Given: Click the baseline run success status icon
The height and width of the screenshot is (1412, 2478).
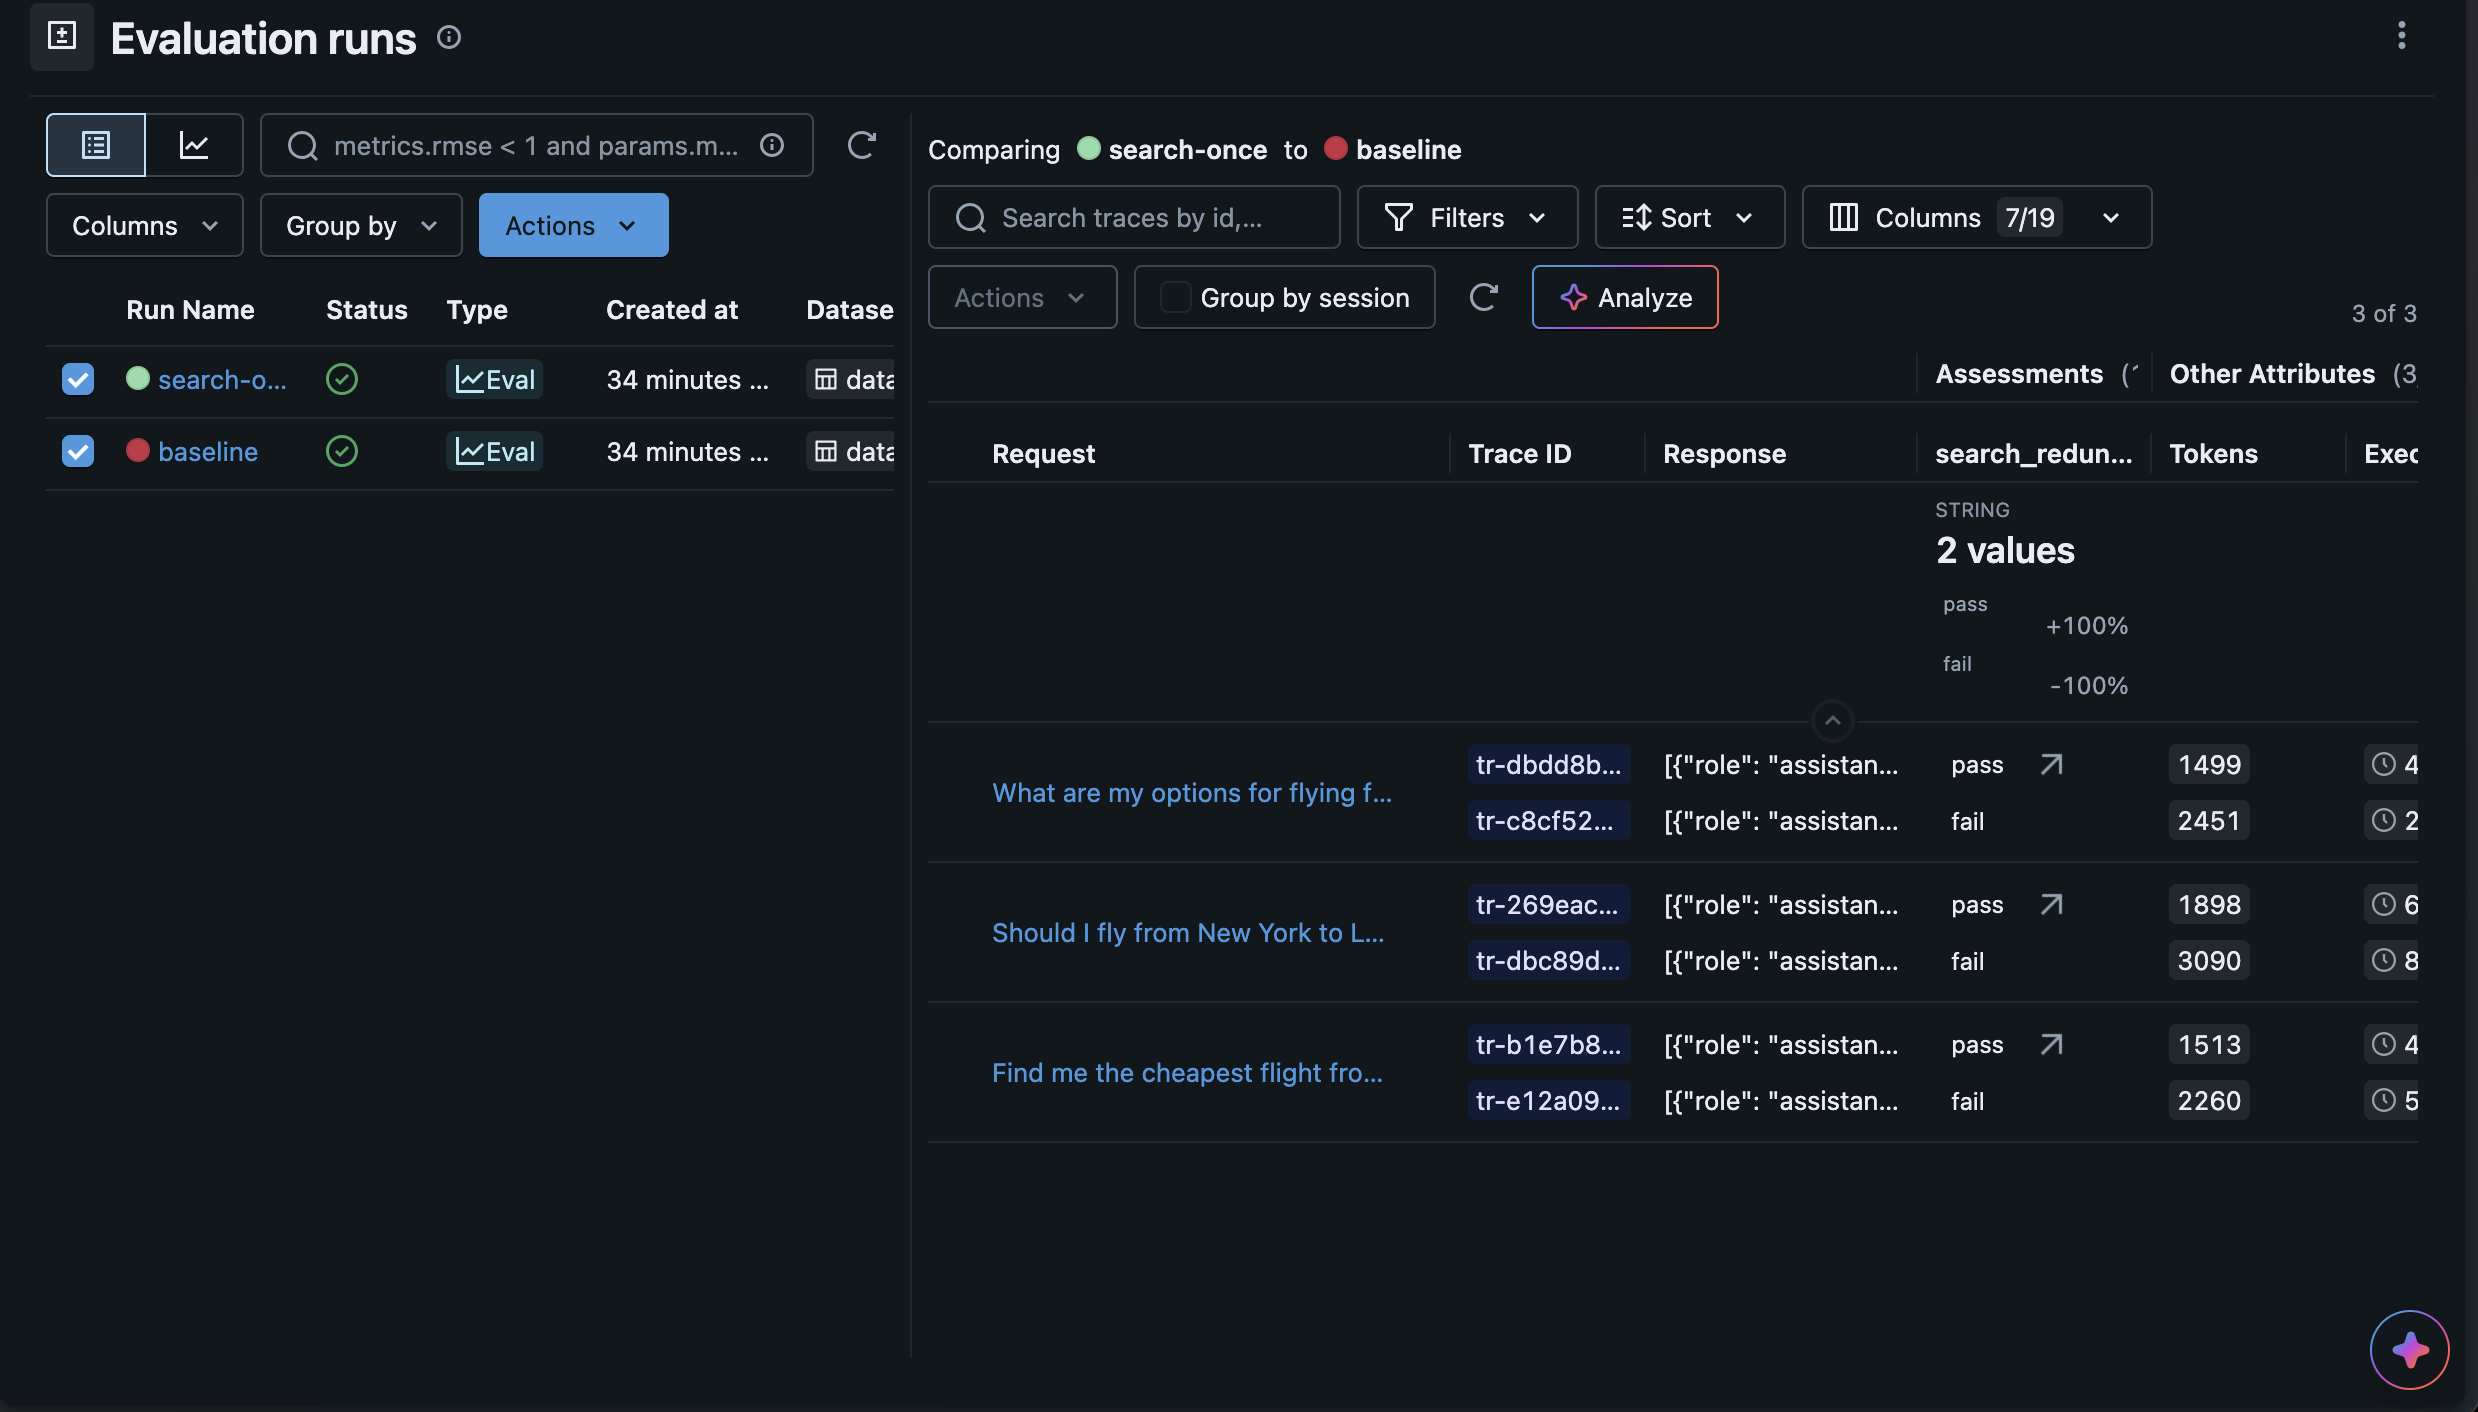Looking at the screenshot, I should (x=342, y=452).
